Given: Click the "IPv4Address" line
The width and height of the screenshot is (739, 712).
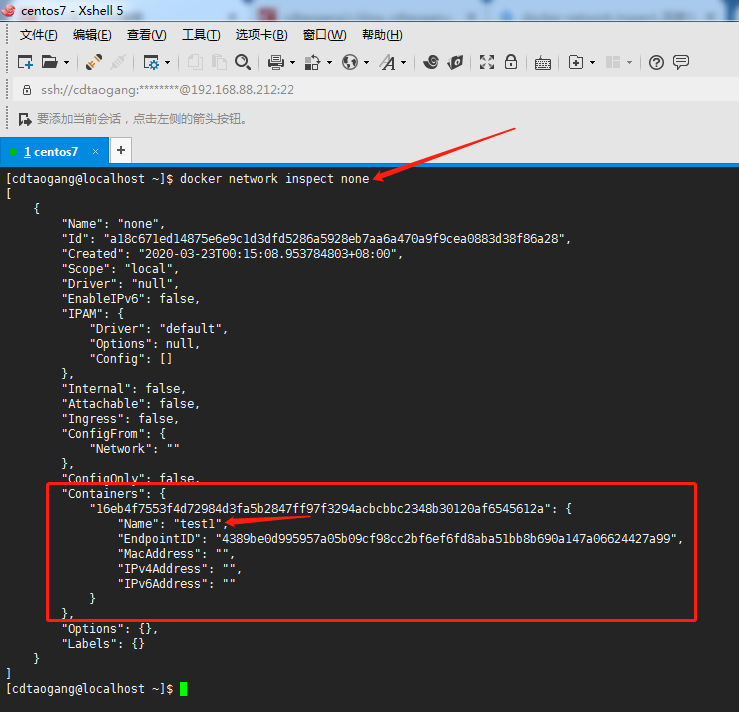Looking at the screenshot, I should 180,569.
